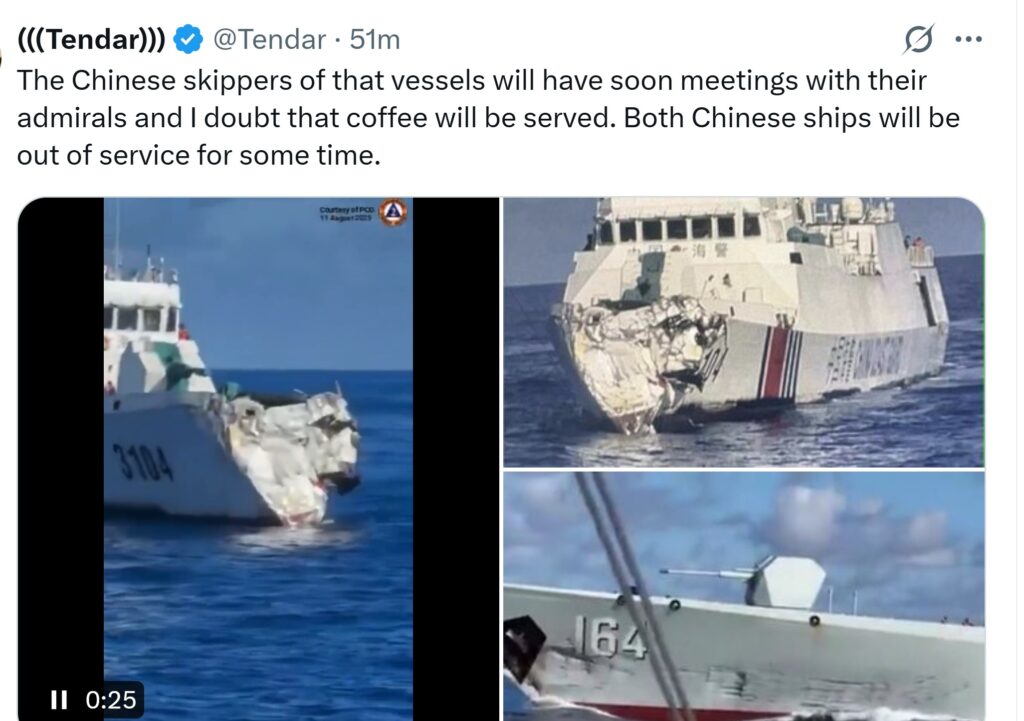Click the 3104 hull number in the video
The width and height of the screenshot is (1024, 721).
144,462
